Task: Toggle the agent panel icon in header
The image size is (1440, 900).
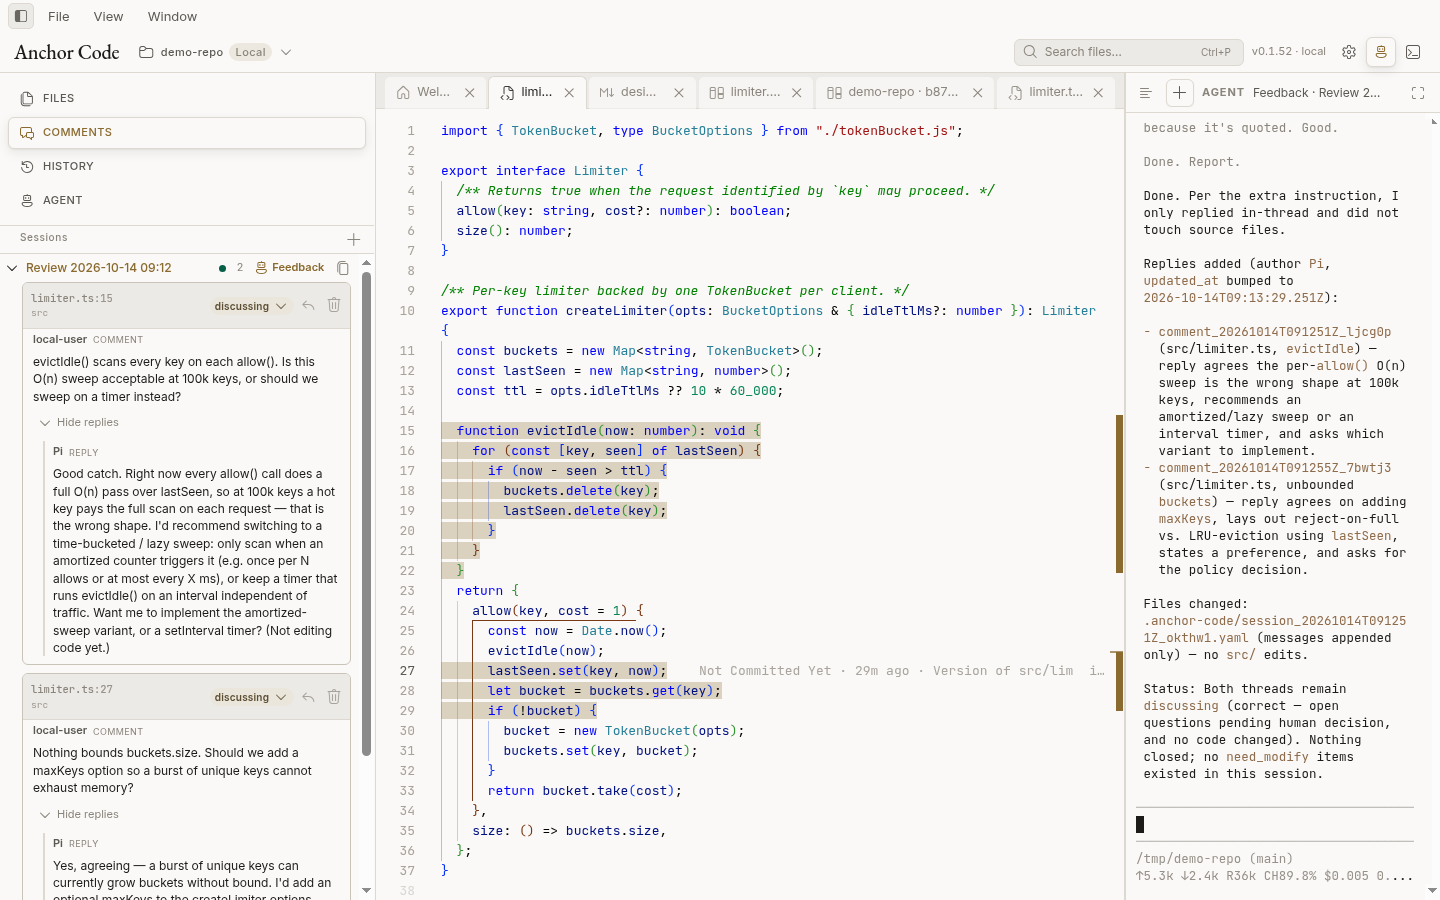Action: (1381, 52)
